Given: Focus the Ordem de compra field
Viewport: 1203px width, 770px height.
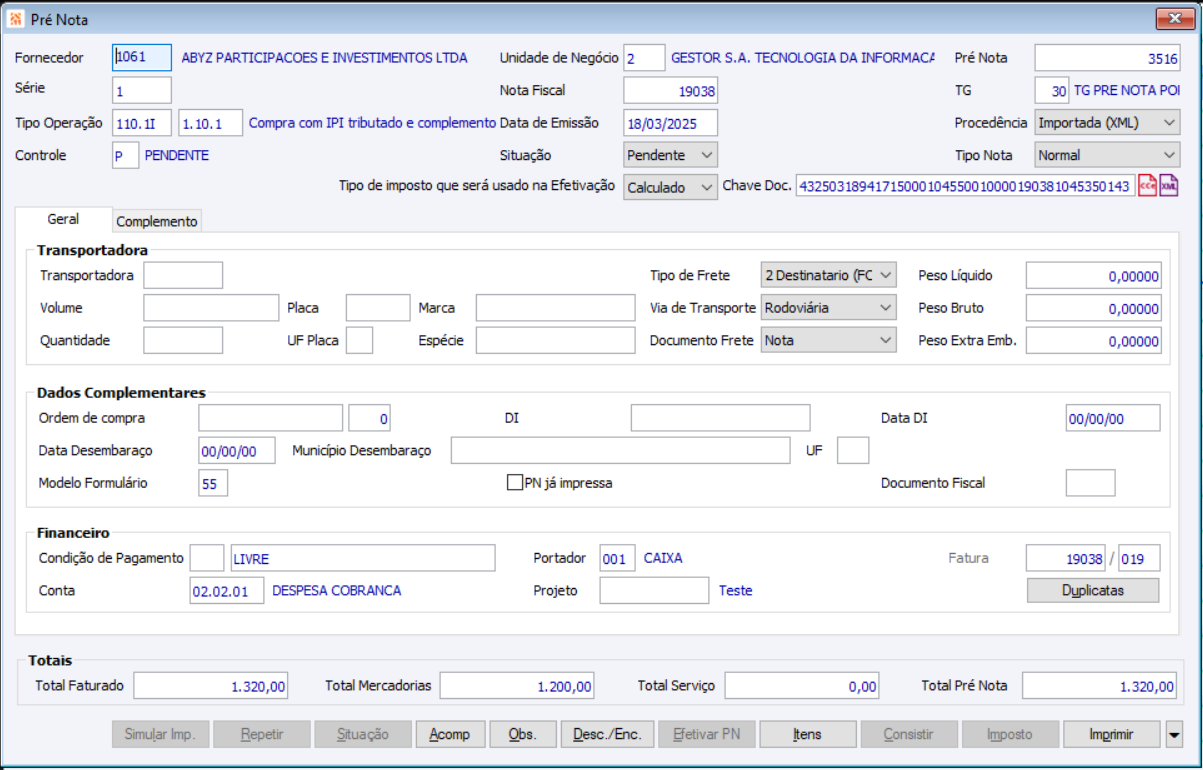Looking at the screenshot, I should click(x=270, y=418).
